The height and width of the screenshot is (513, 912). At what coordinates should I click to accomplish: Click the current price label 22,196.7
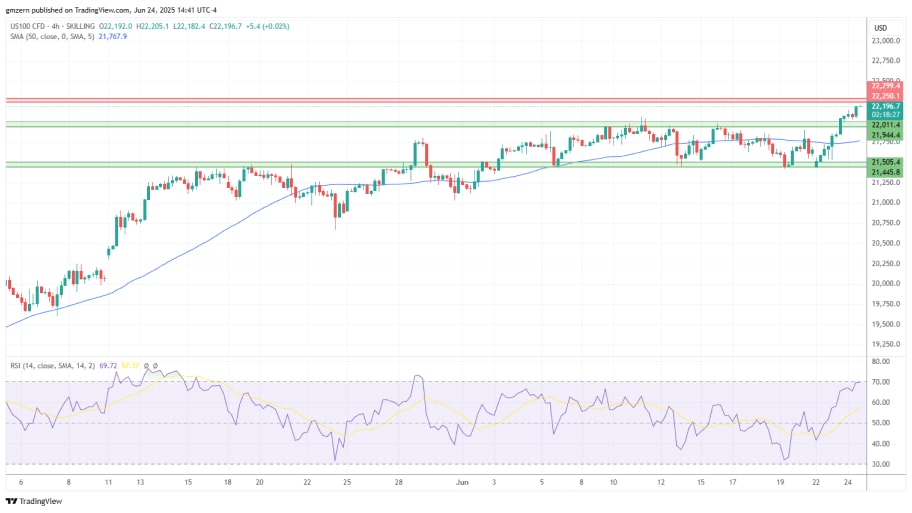[885, 106]
